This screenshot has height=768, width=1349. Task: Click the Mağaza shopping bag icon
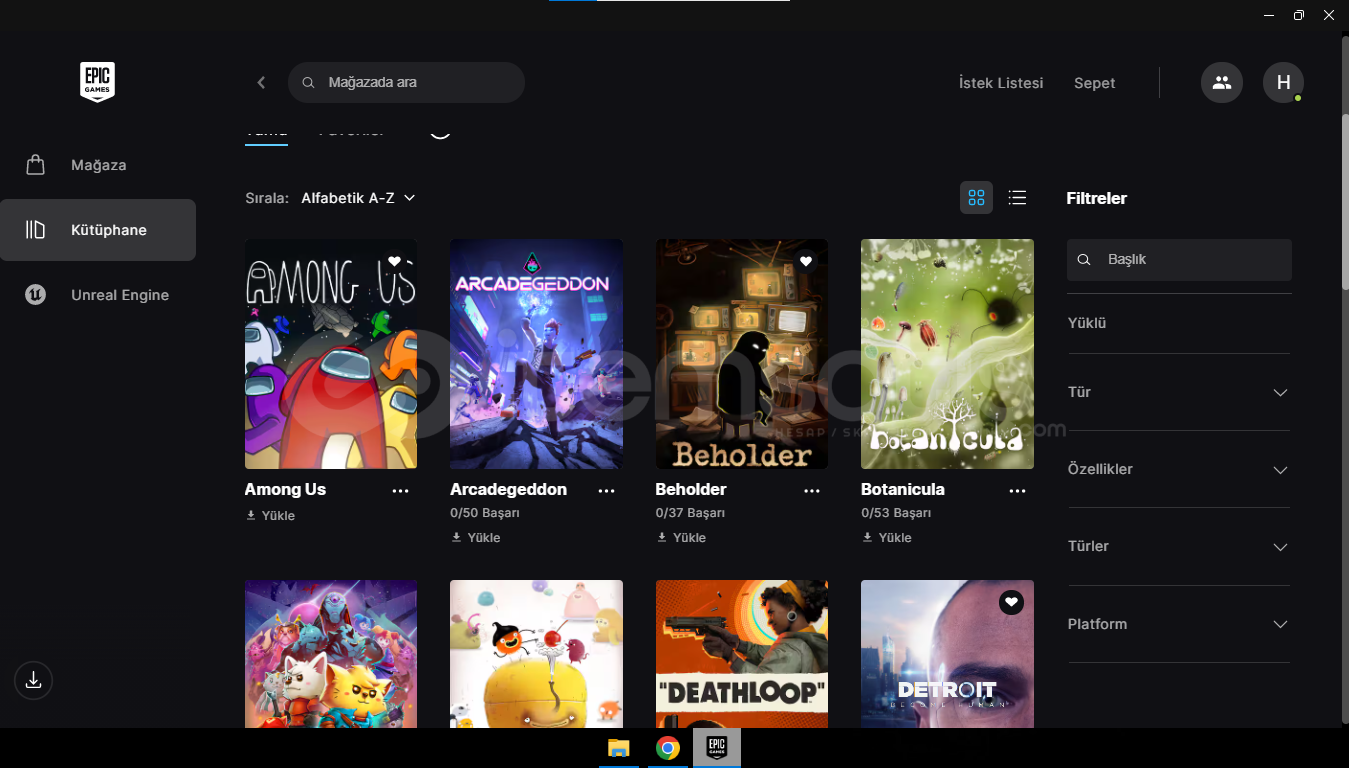click(x=36, y=165)
